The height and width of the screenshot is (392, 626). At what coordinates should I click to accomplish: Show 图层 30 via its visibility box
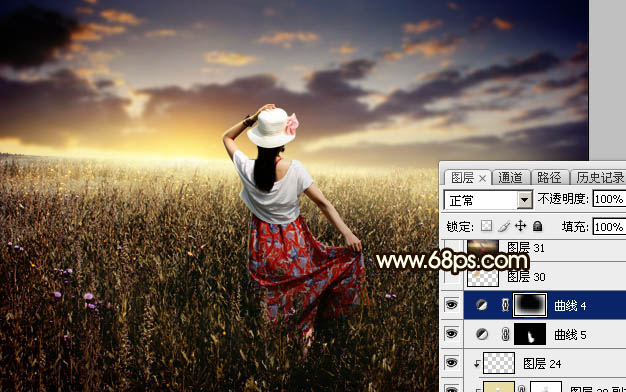point(452,276)
